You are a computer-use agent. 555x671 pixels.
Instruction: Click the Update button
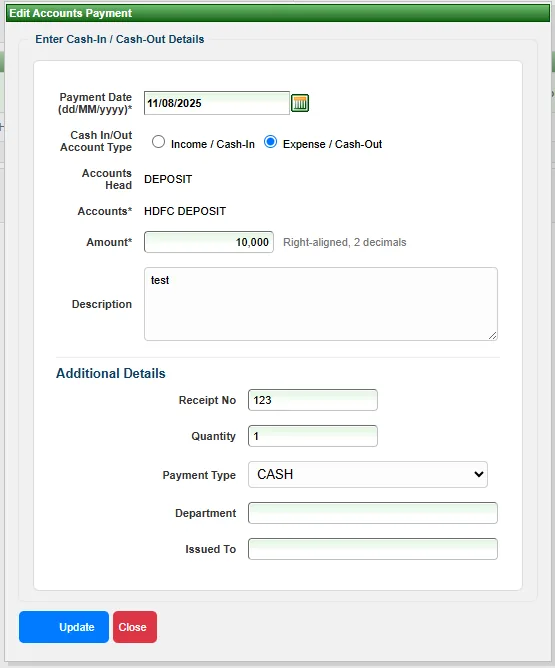(64, 627)
